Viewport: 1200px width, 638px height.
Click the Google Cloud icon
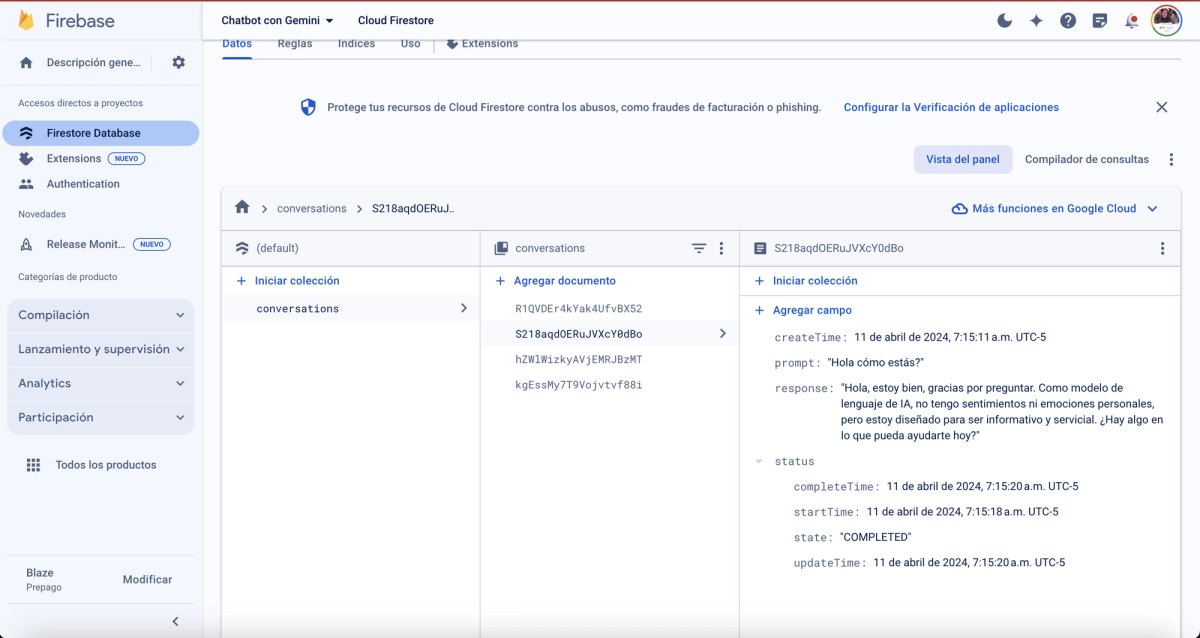click(x=959, y=209)
